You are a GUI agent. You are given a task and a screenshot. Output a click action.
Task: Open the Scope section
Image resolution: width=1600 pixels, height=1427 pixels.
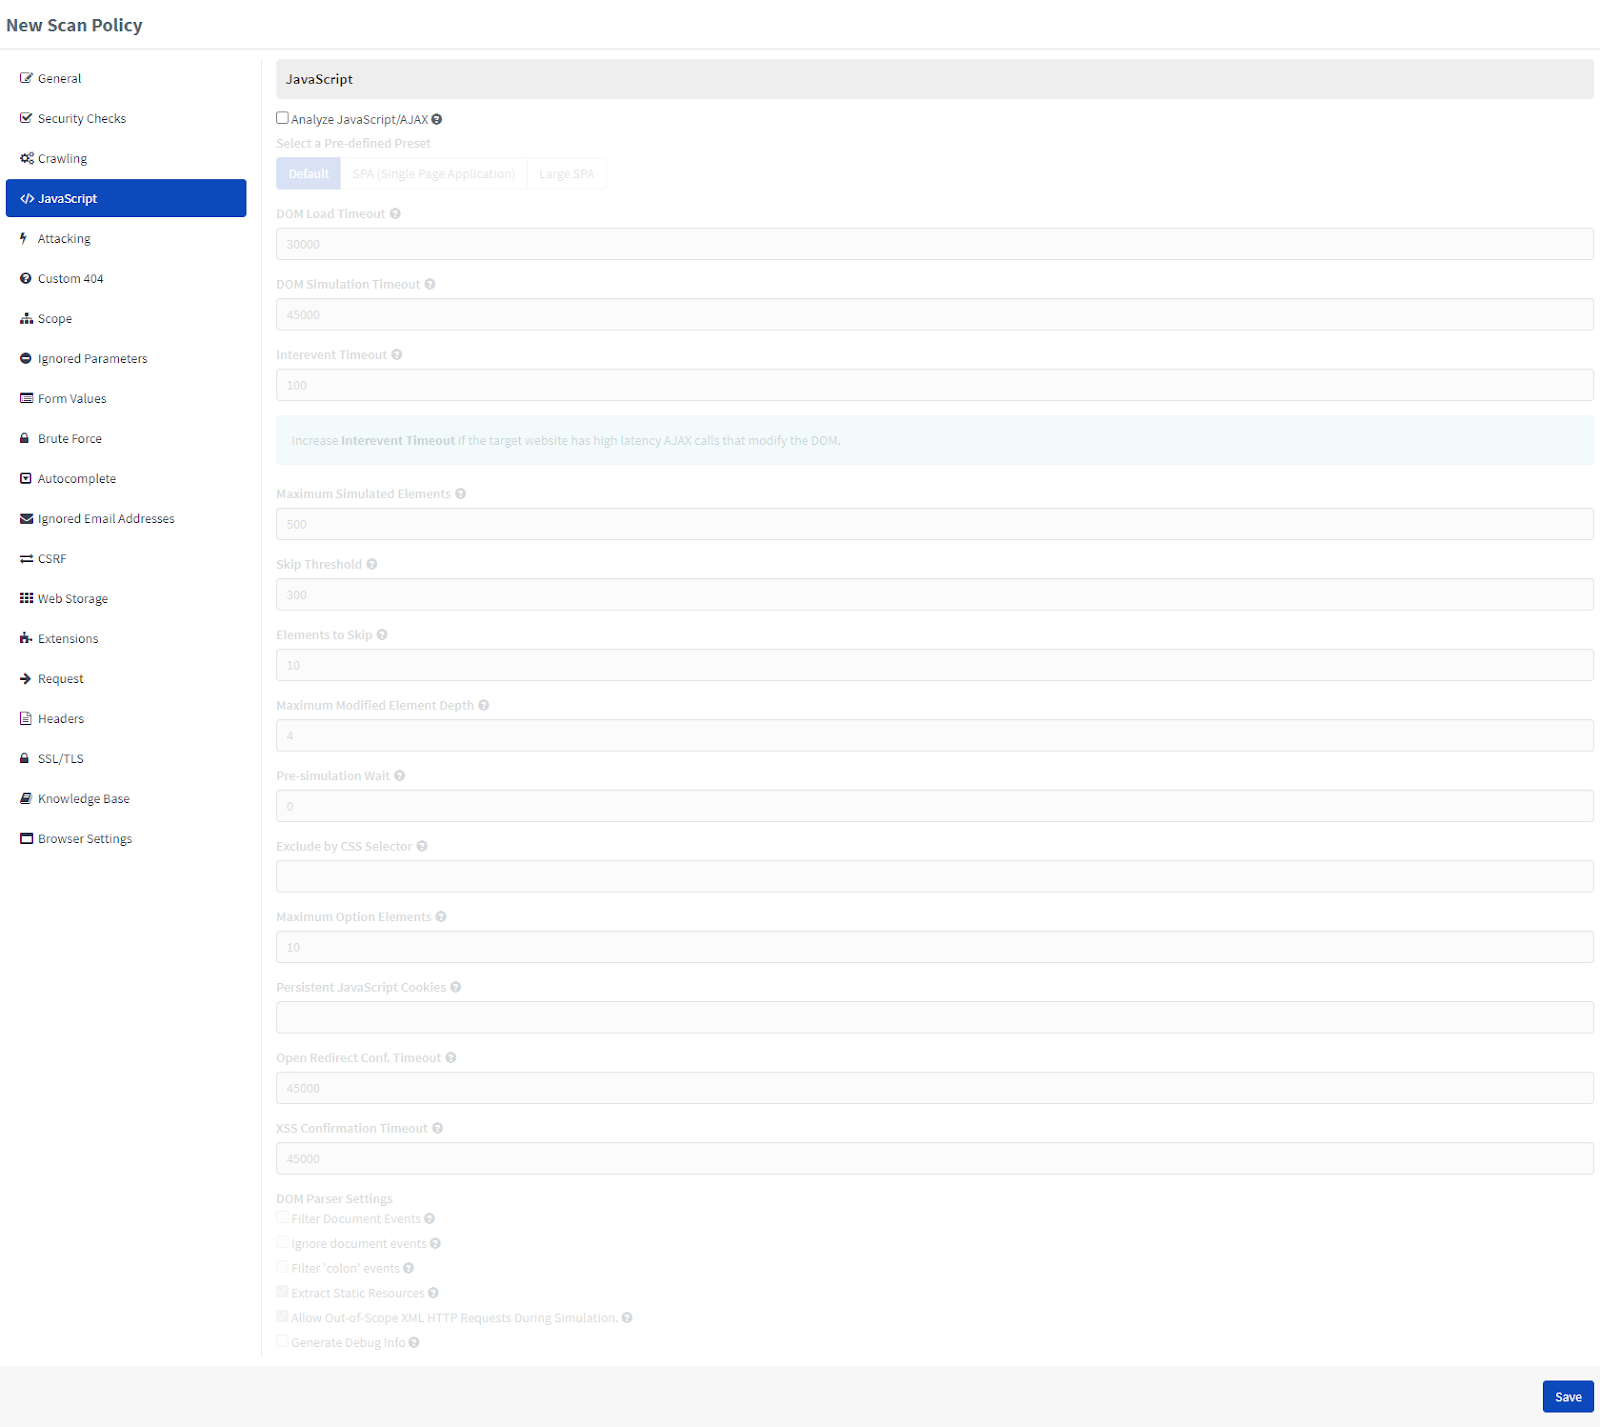click(126, 318)
